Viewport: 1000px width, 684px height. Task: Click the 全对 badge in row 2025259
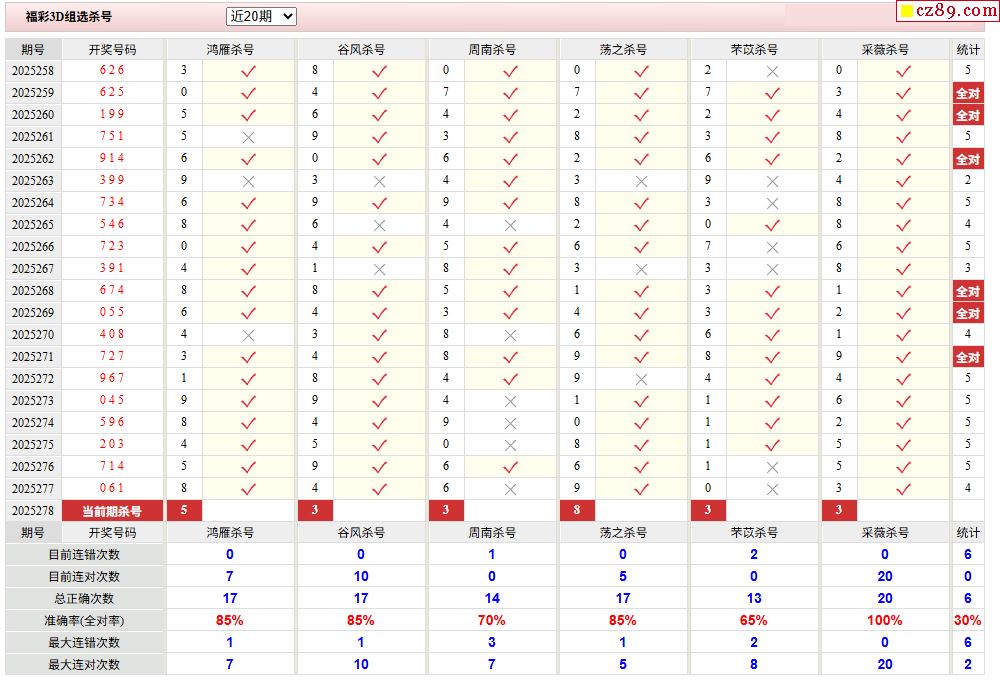[x=967, y=93]
